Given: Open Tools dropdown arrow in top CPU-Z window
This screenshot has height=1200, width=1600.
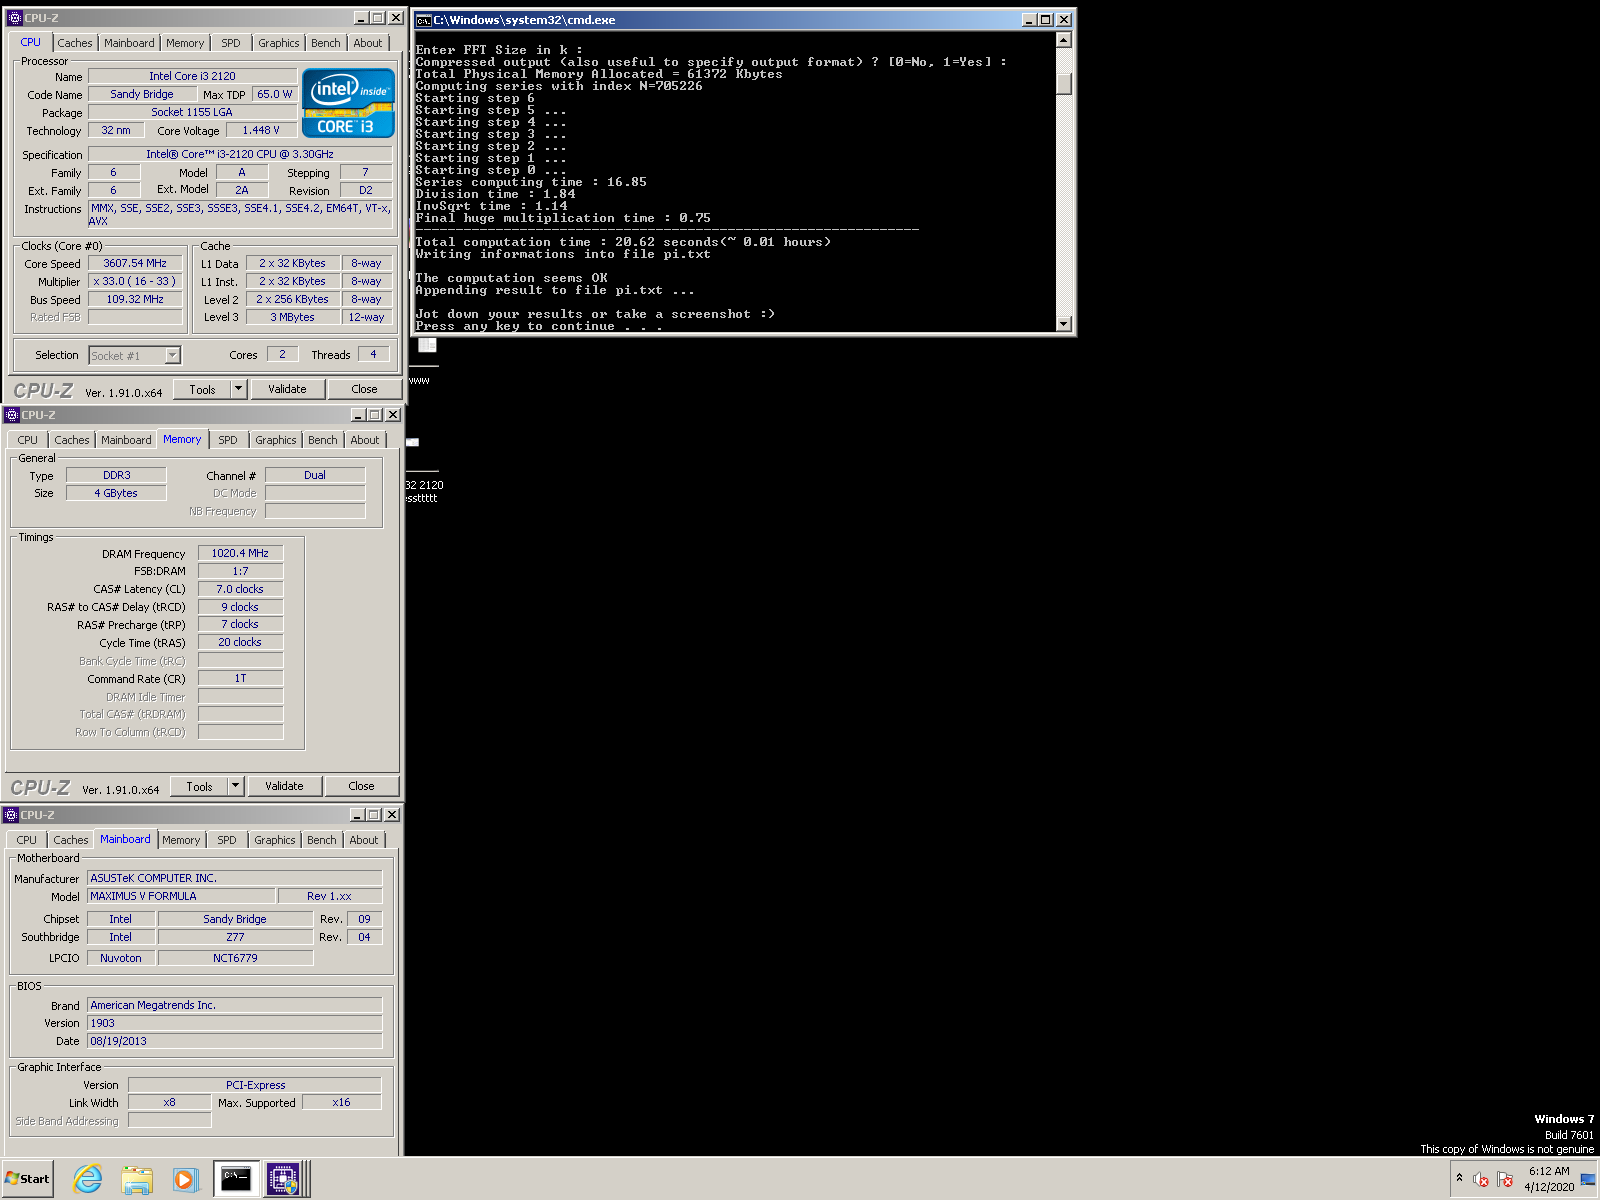Looking at the screenshot, I should click(238, 389).
